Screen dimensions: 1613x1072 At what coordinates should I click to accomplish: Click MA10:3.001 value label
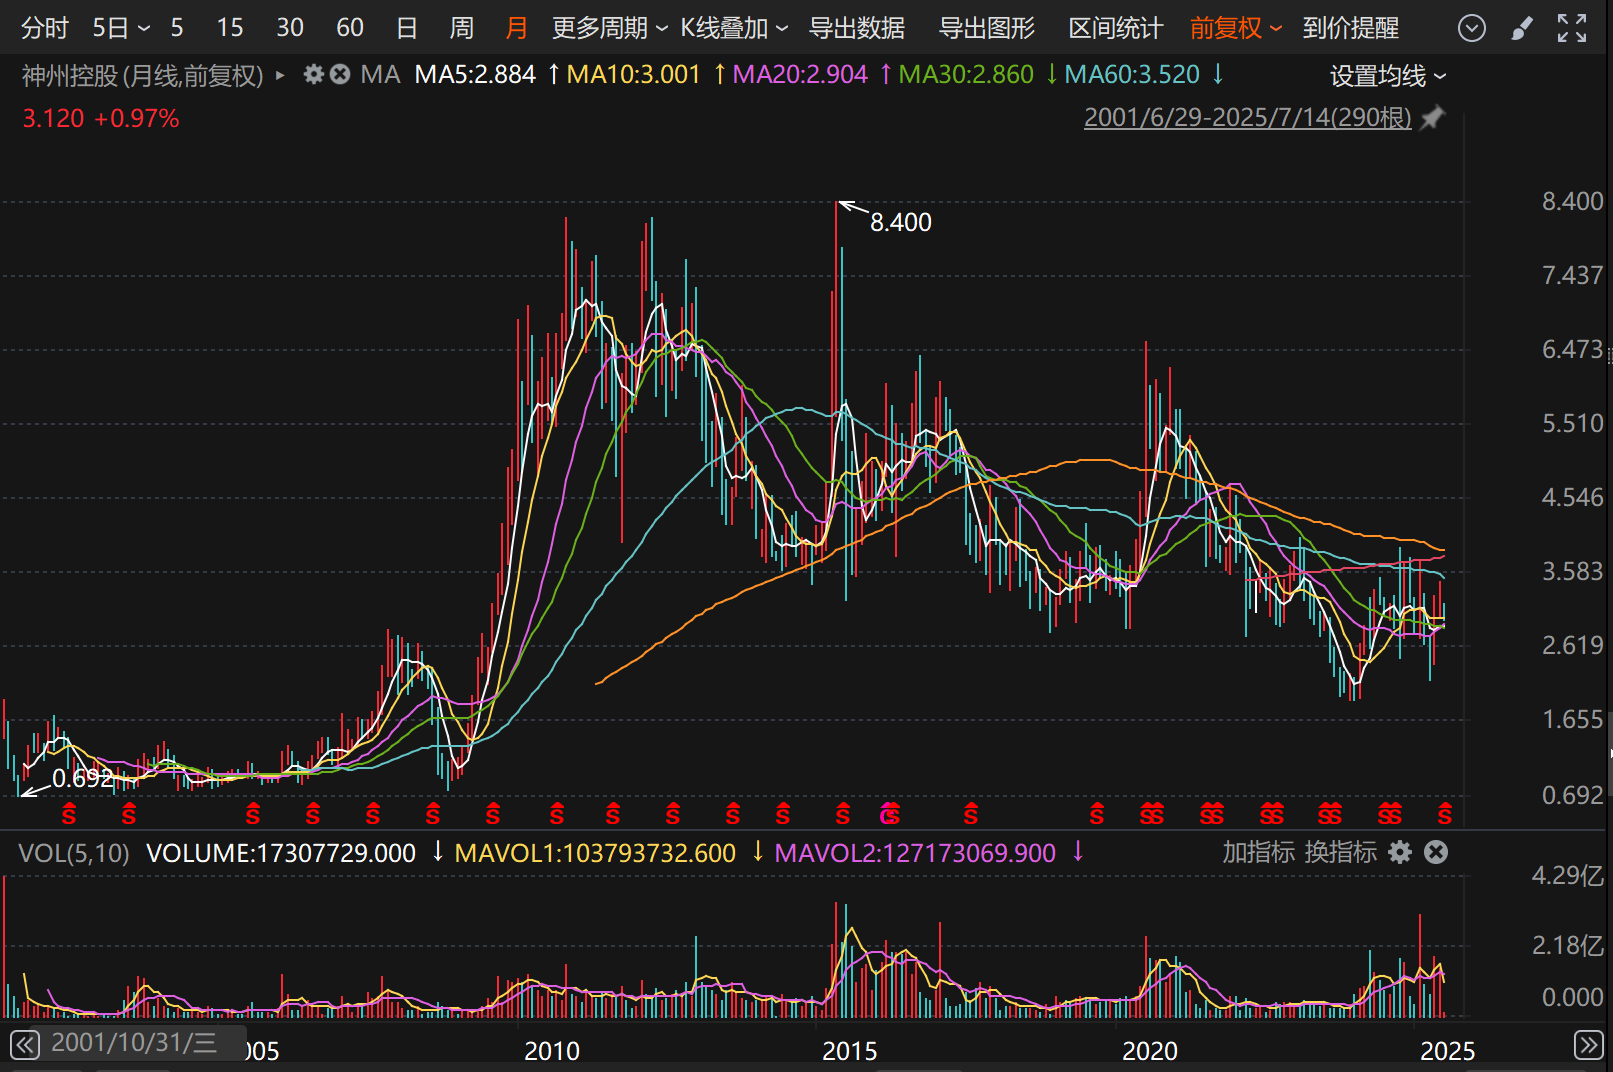pos(633,75)
